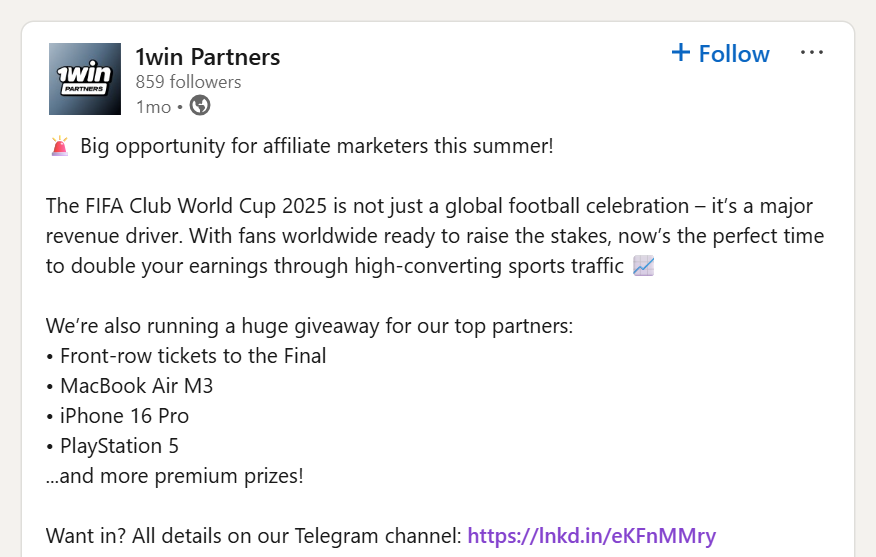Click the "Front-row tickets to the Final" bullet

pos(186,356)
